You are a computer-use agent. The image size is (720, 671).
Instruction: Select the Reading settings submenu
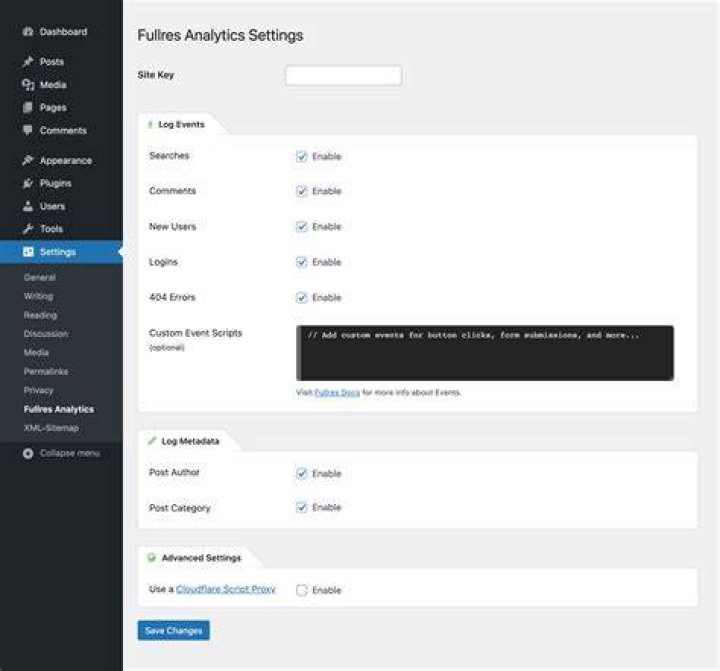click(x=40, y=315)
